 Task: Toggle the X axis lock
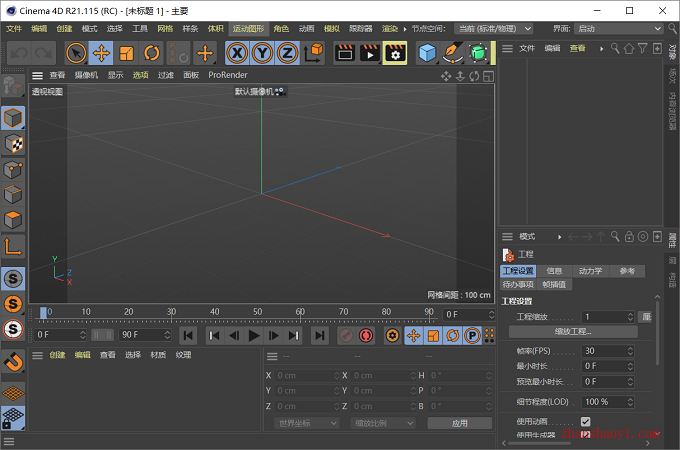237,53
